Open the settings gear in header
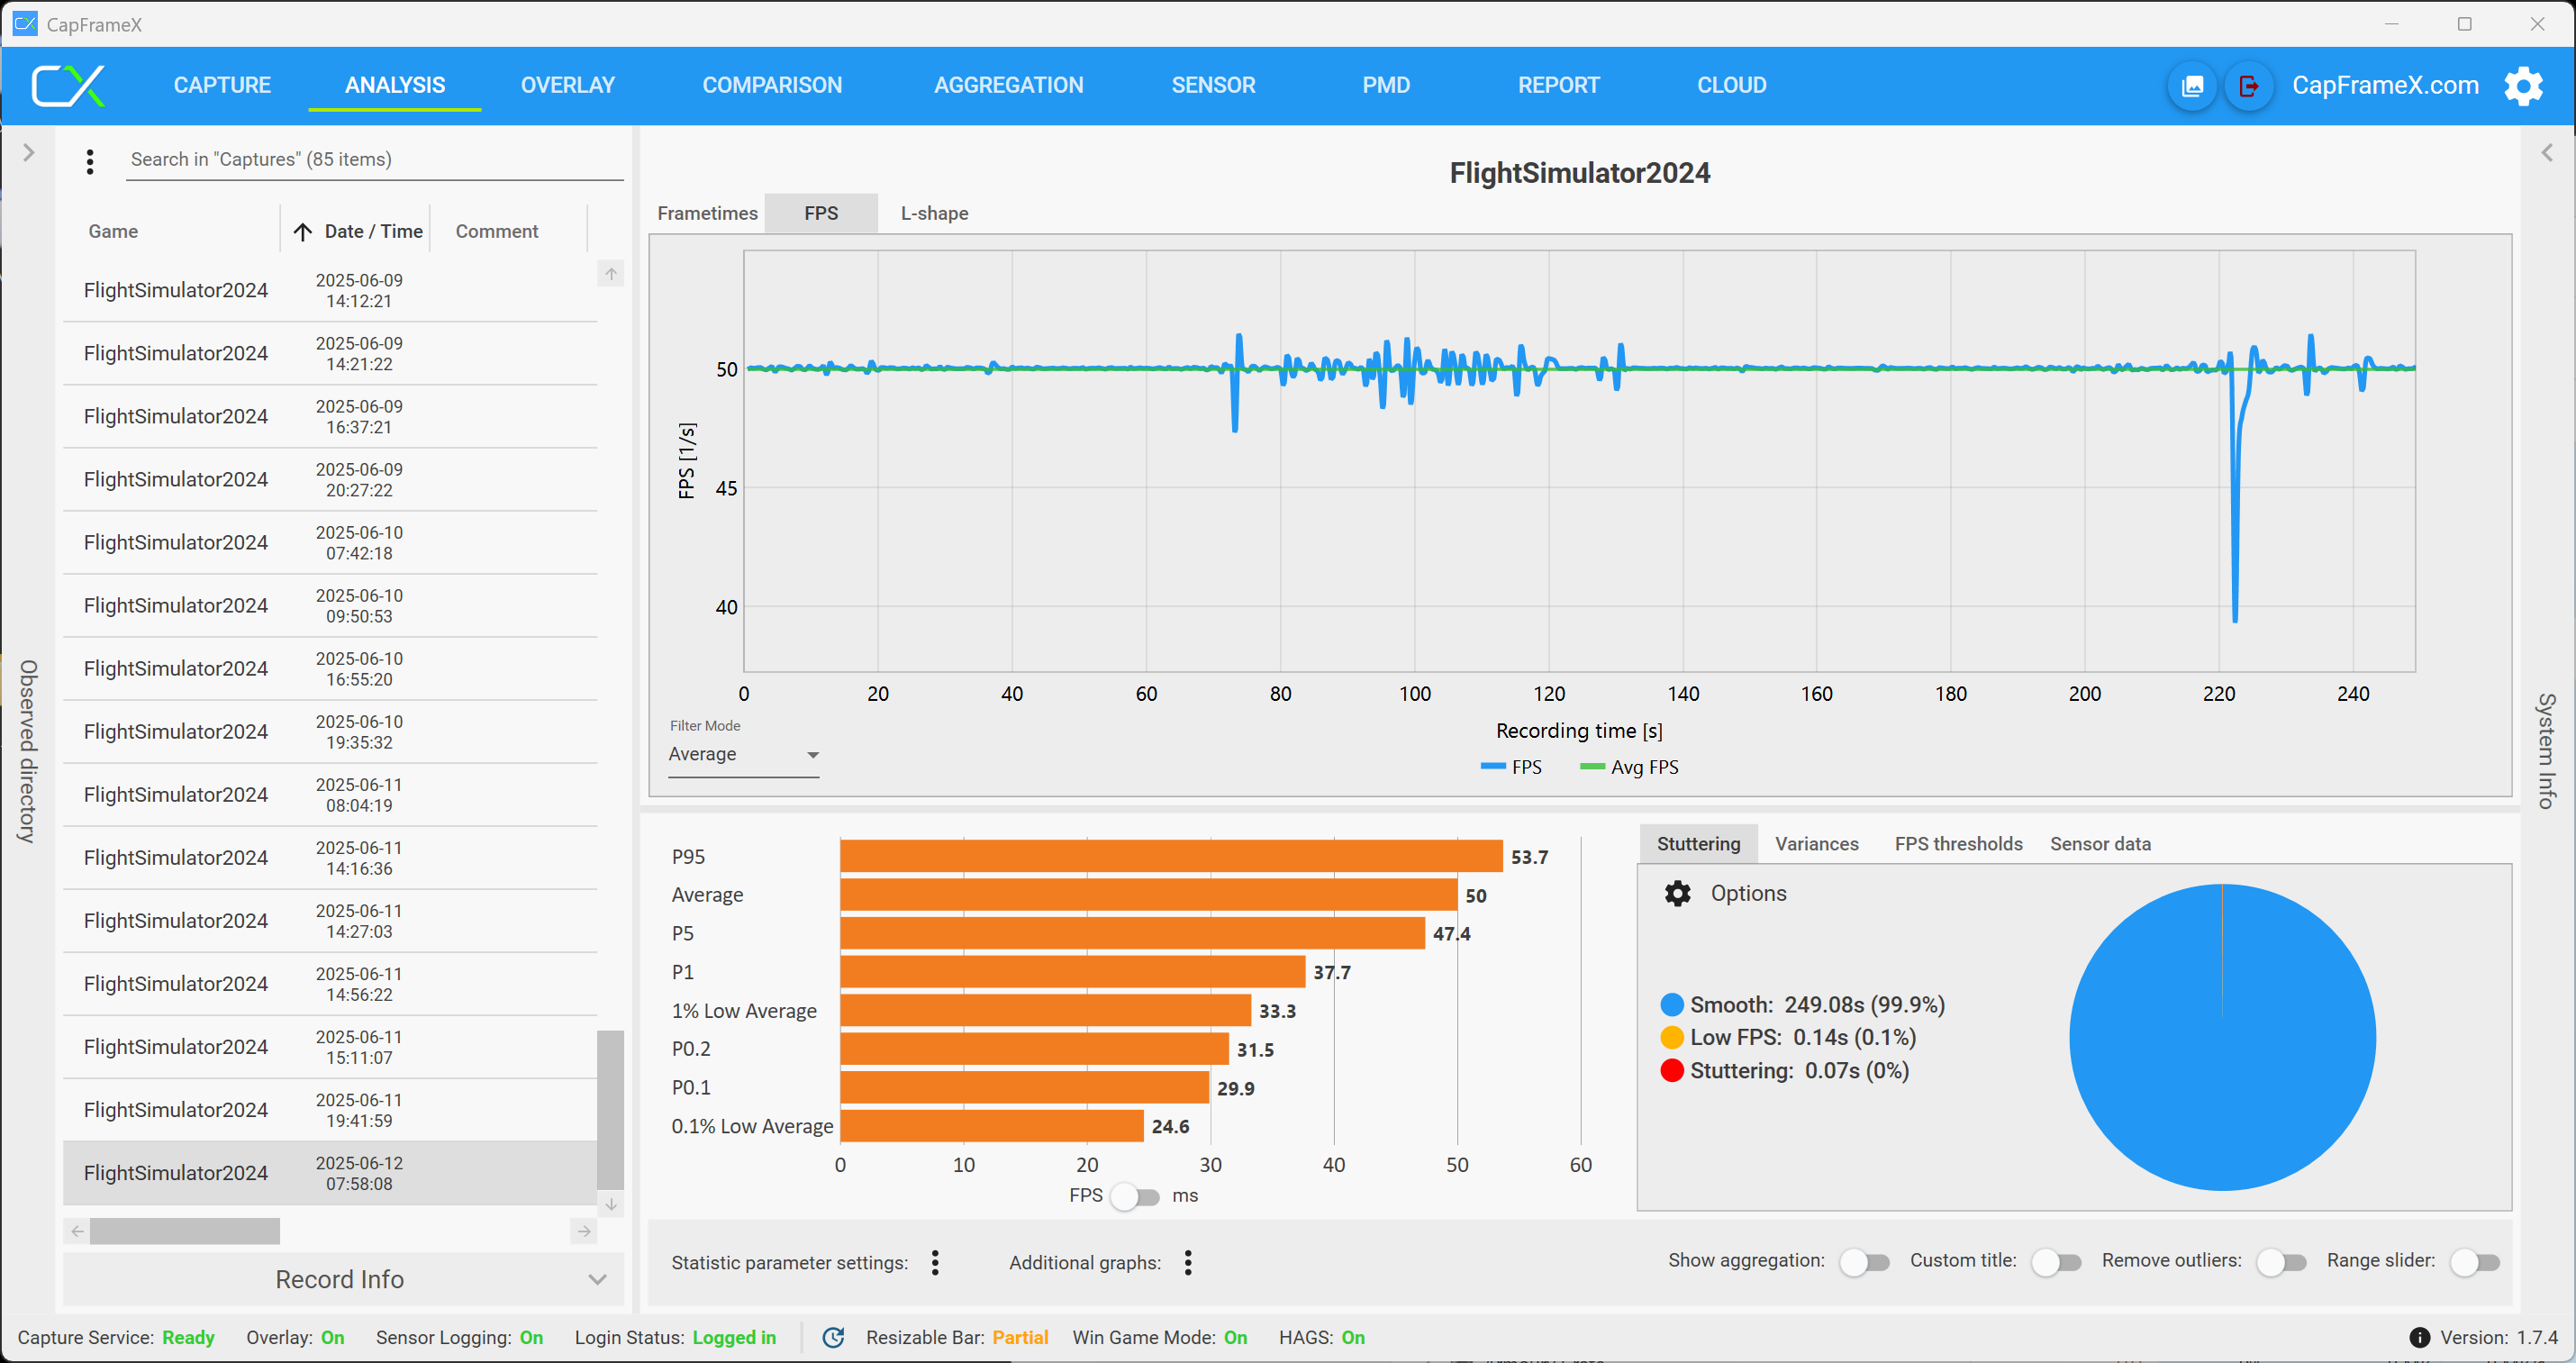 [2523, 86]
